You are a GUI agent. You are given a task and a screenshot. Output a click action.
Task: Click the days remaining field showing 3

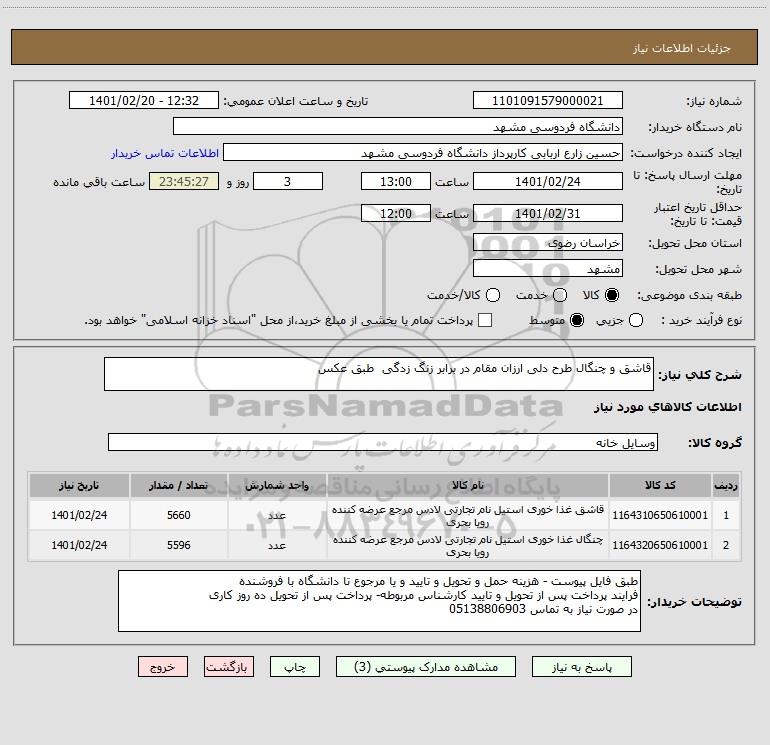pyautogui.click(x=288, y=182)
